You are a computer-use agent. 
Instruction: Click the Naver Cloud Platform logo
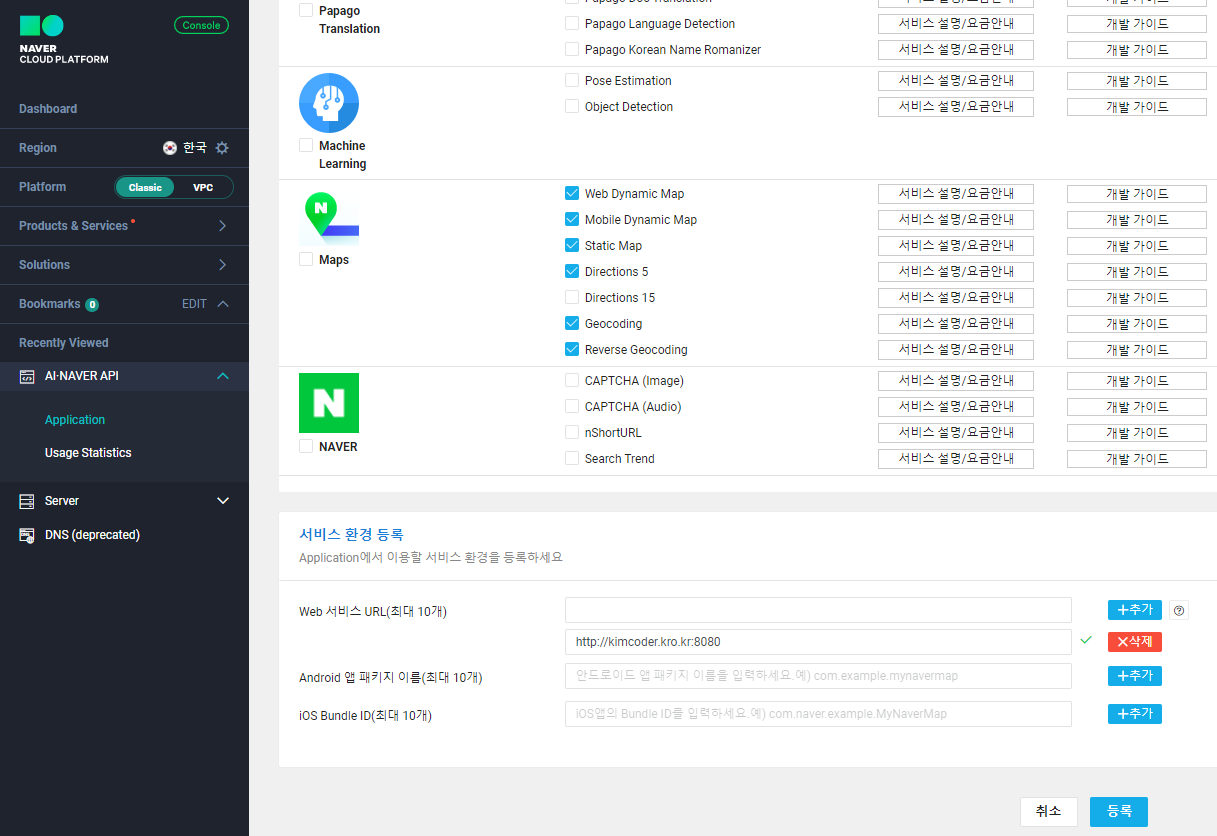[64, 40]
